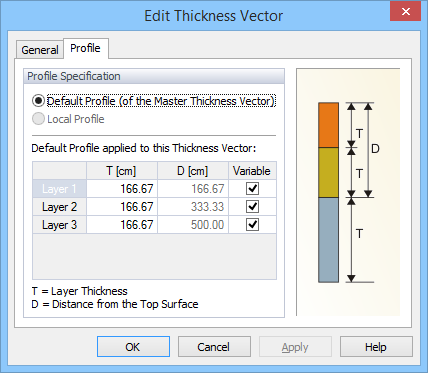The width and height of the screenshot is (428, 373).
Task: Select the Layer 3 row header
Action: click(x=60, y=225)
